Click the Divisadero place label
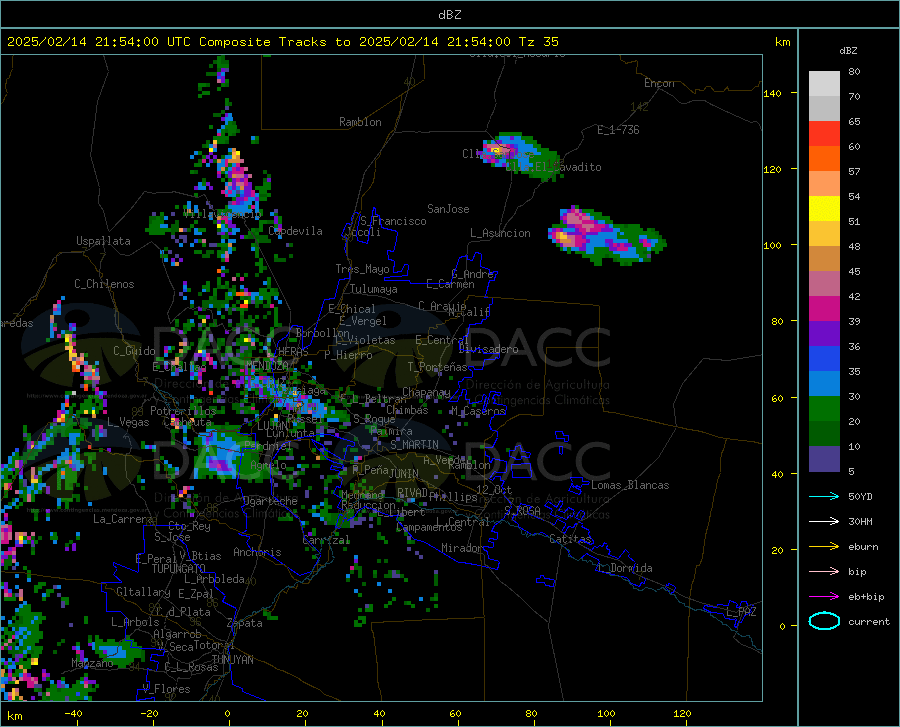The width and height of the screenshot is (900, 727). tap(488, 349)
